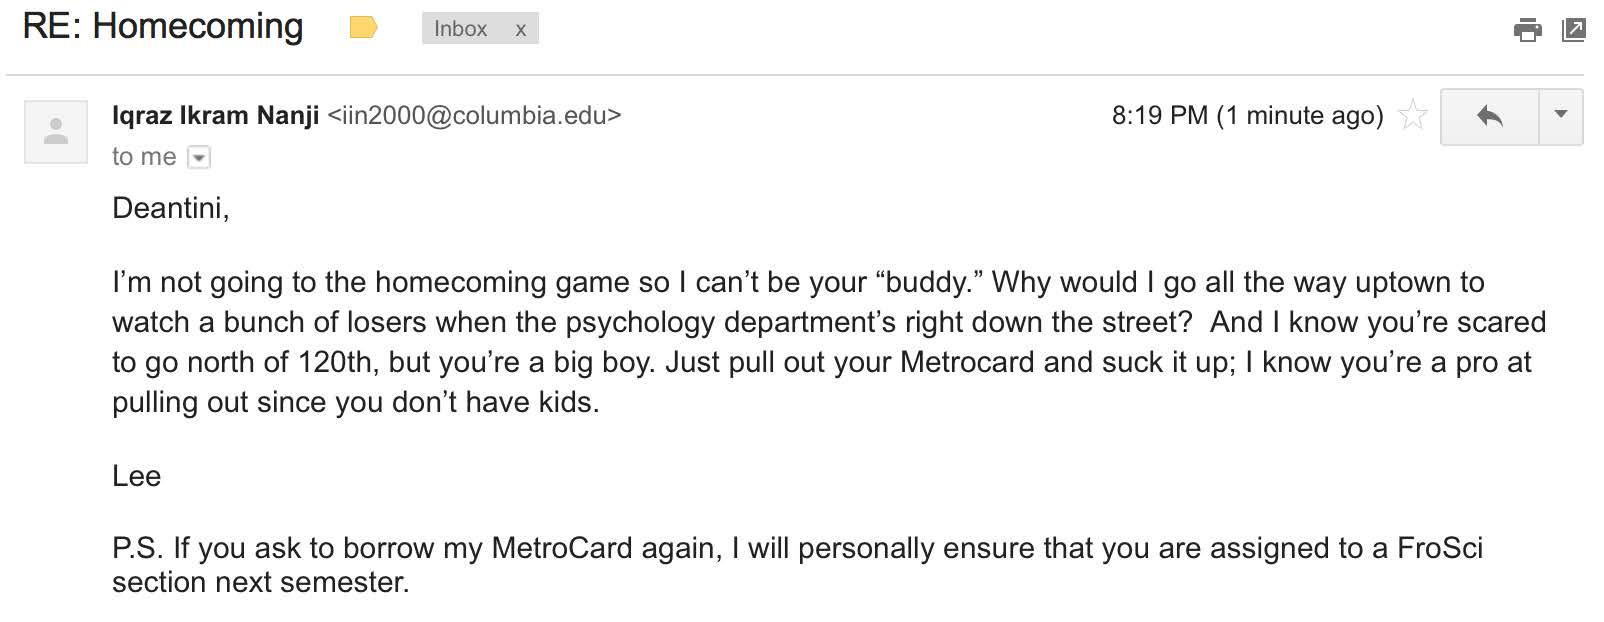Screen dimensions: 1604x622
Task: Show details arrow next to "to me"
Action: [199, 157]
